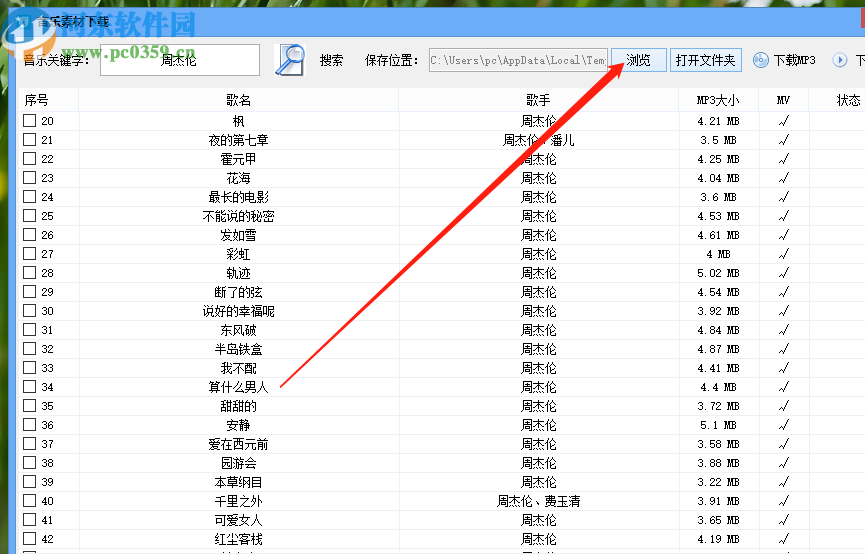
Task: Check the box for song 20 枫
Action: [30, 120]
